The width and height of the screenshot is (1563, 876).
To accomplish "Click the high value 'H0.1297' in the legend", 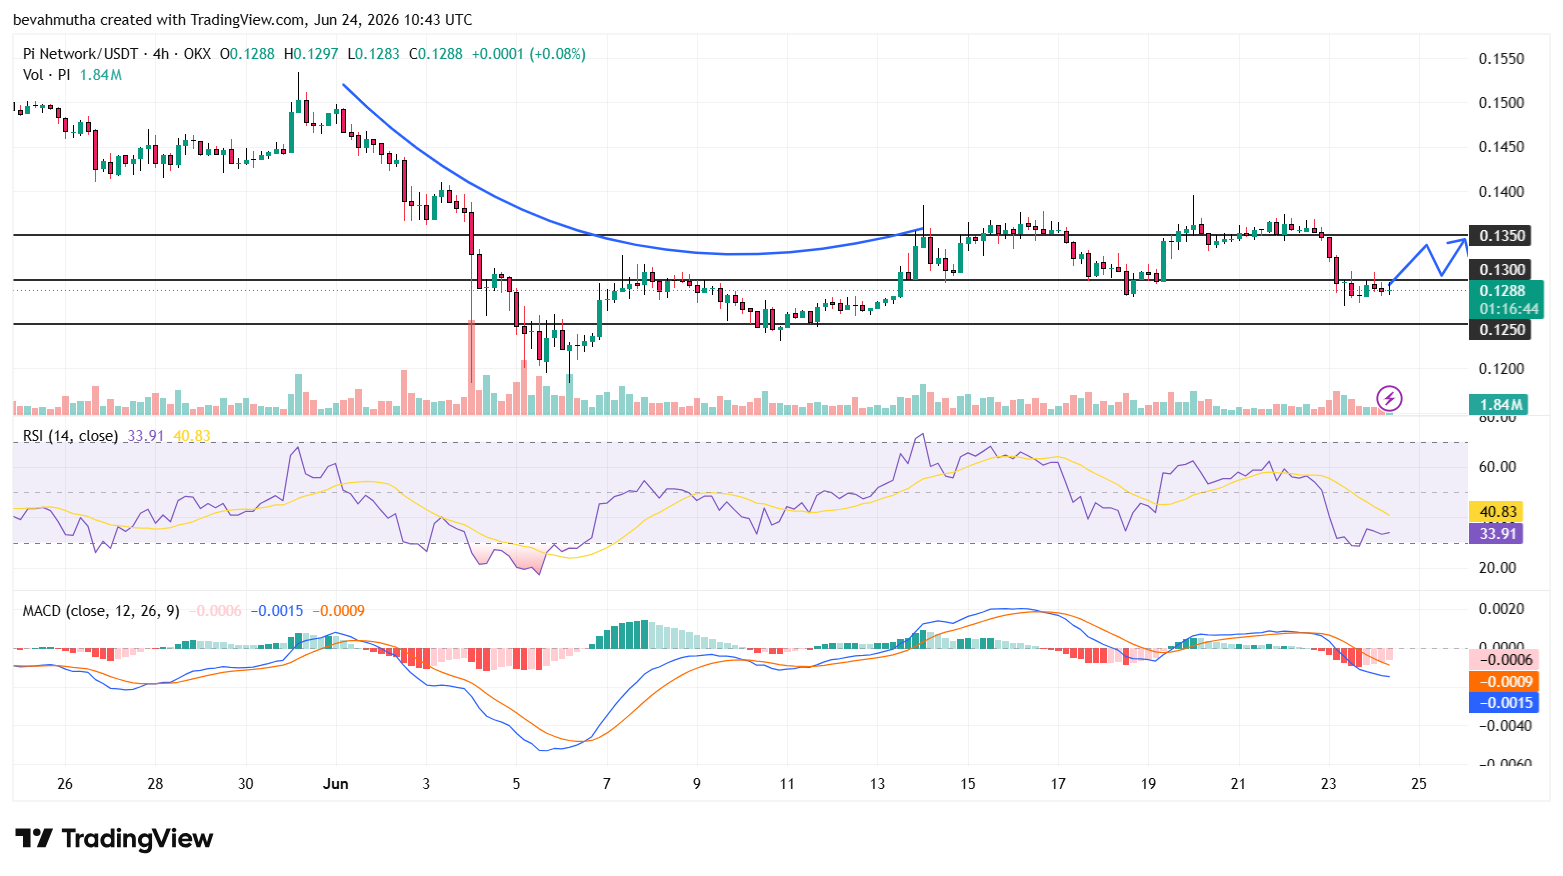I will click(x=311, y=54).
